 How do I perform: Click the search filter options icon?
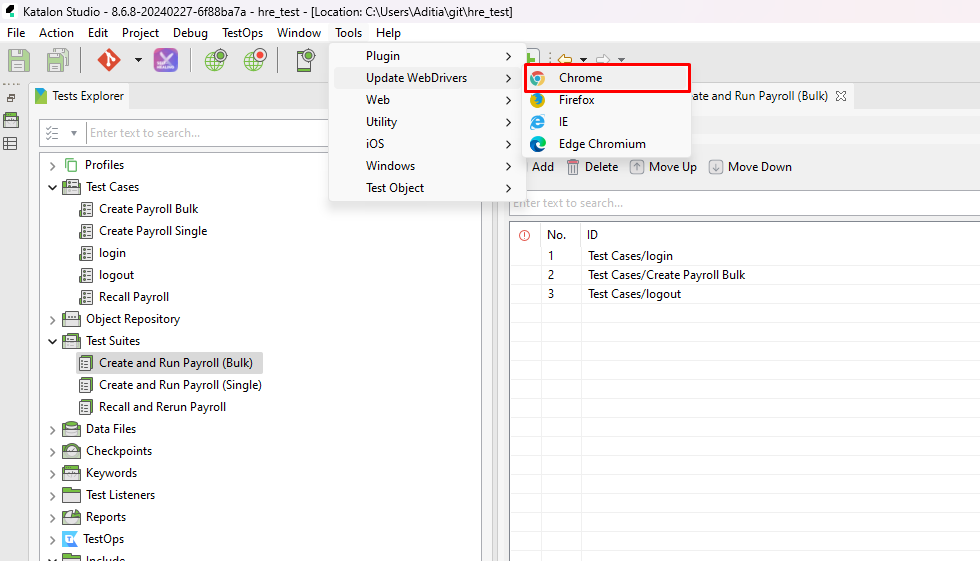coord(52,133)
